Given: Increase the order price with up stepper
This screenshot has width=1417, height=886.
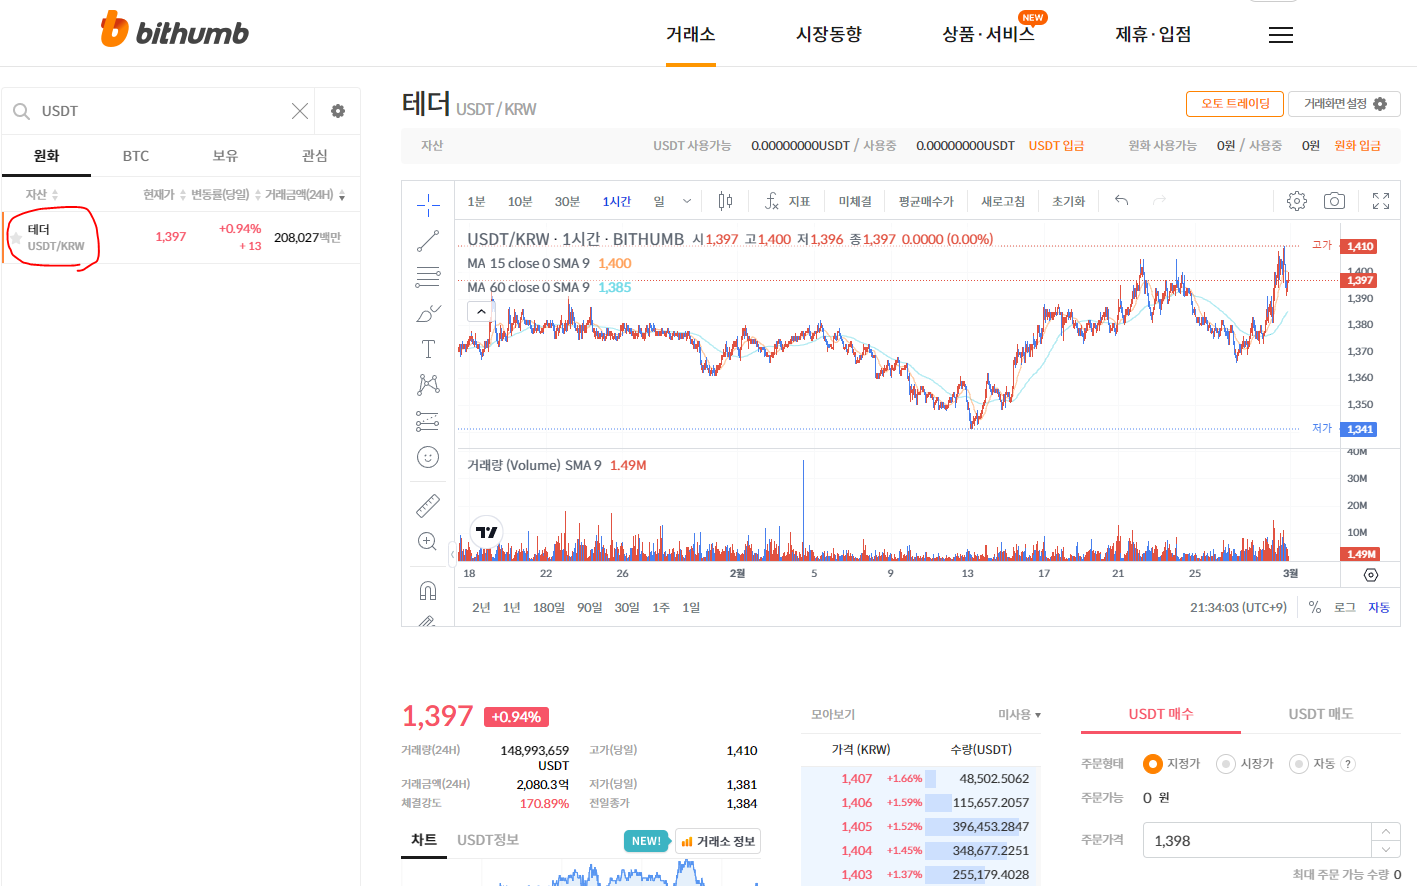Looking at the screenshot, I should (1385, 832).
